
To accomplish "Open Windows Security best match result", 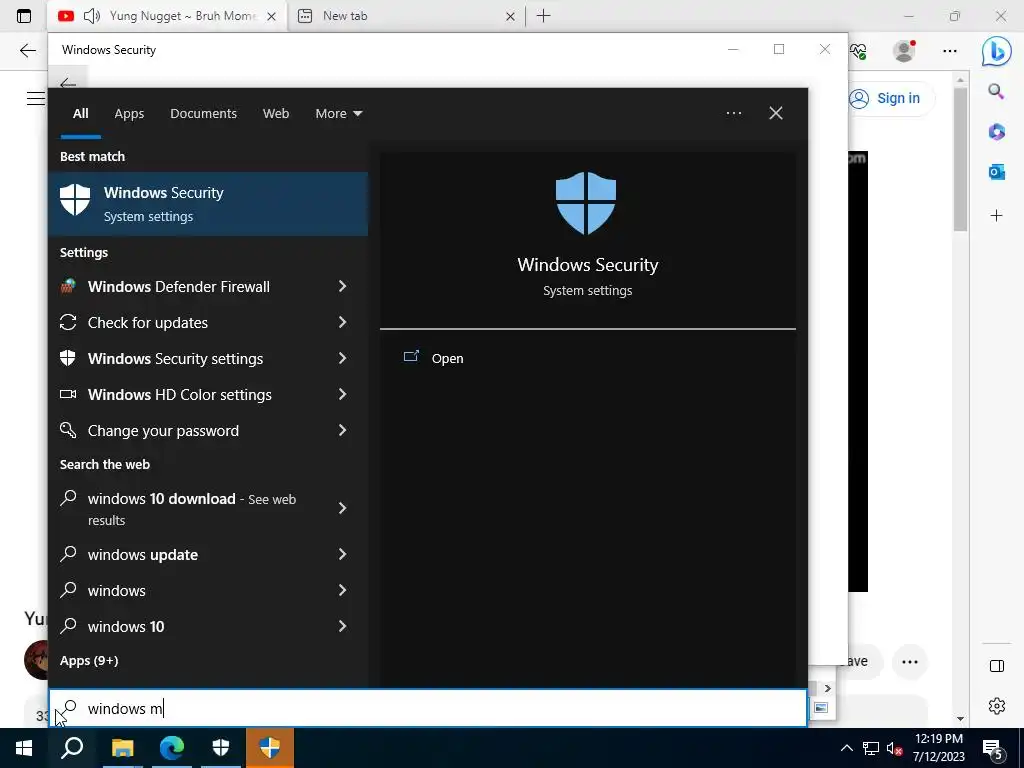I will tap(208, 204).
